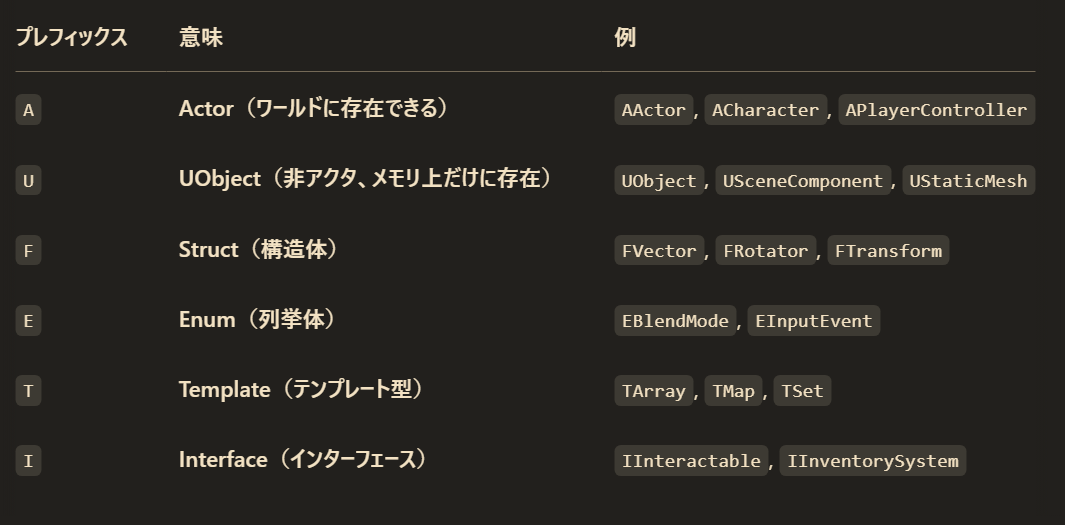Select the FRotator code tag
The width and height of the screenshot is (1065, 525).
(x=765, y=251)
